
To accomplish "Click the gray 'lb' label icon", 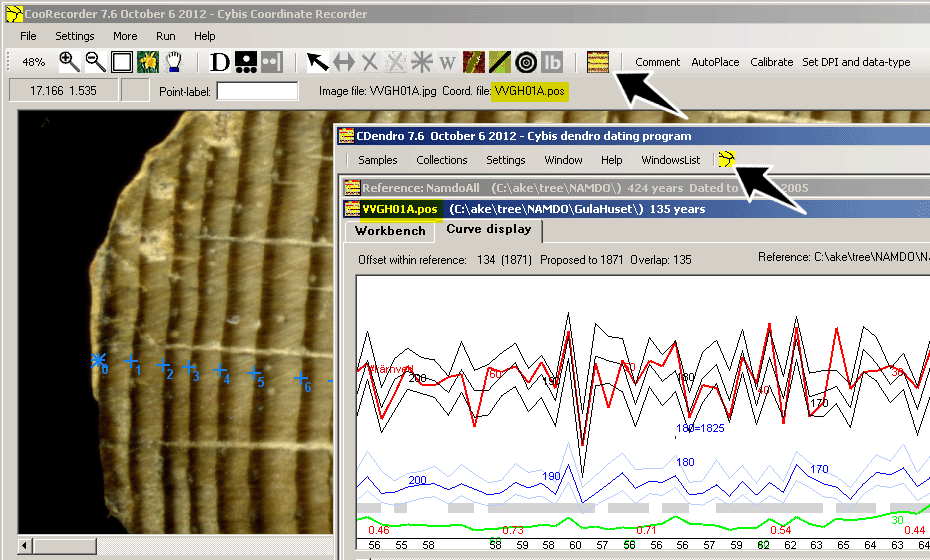I will (552, 62).
